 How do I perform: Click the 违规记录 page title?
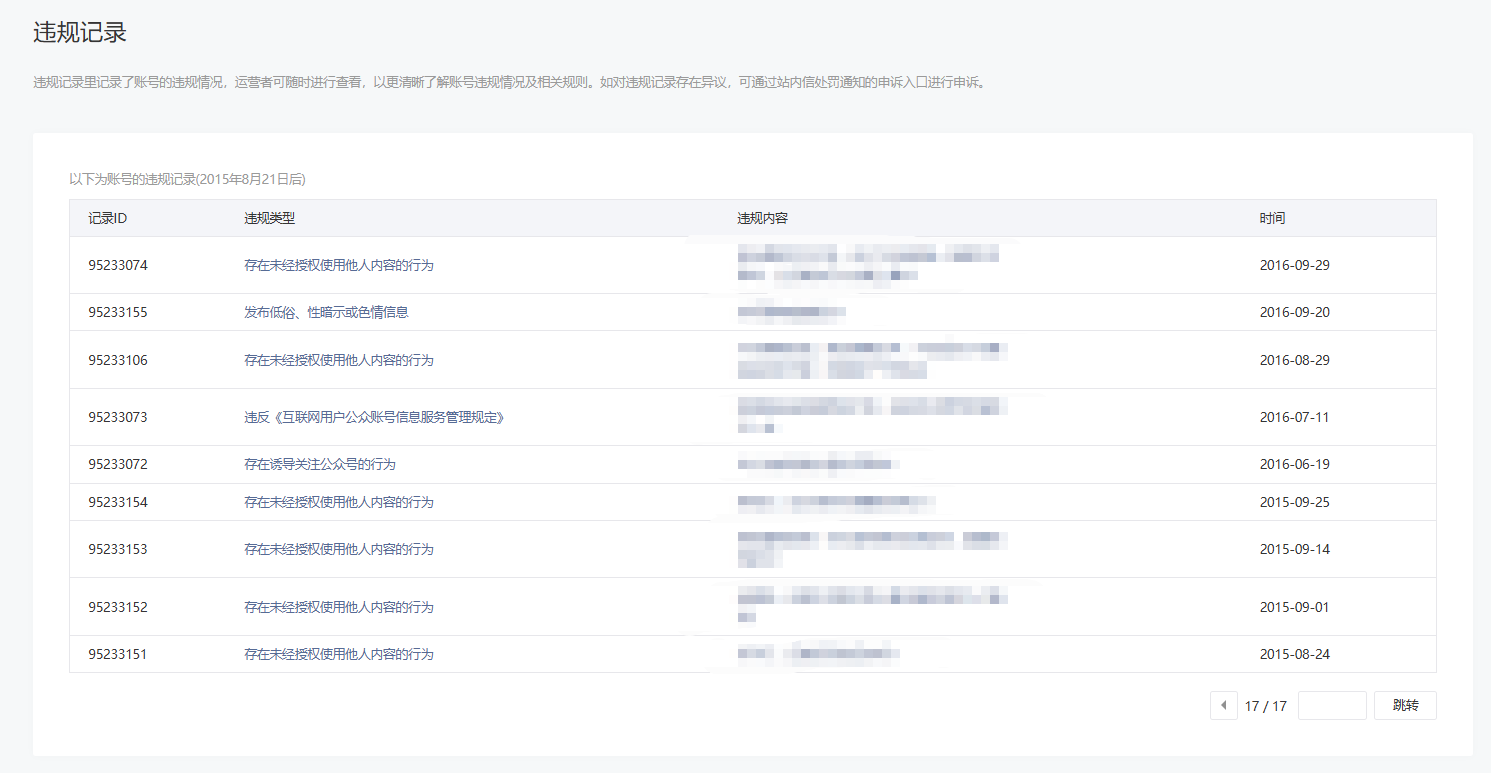pos(80,32)
